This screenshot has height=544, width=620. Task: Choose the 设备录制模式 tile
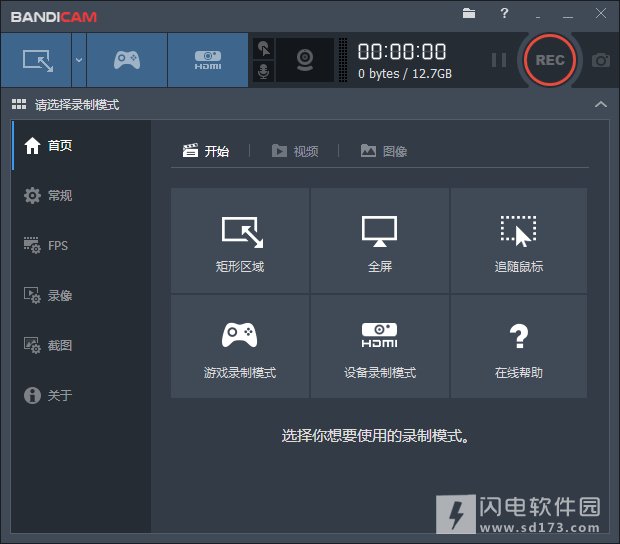click(x=380, y=346)
